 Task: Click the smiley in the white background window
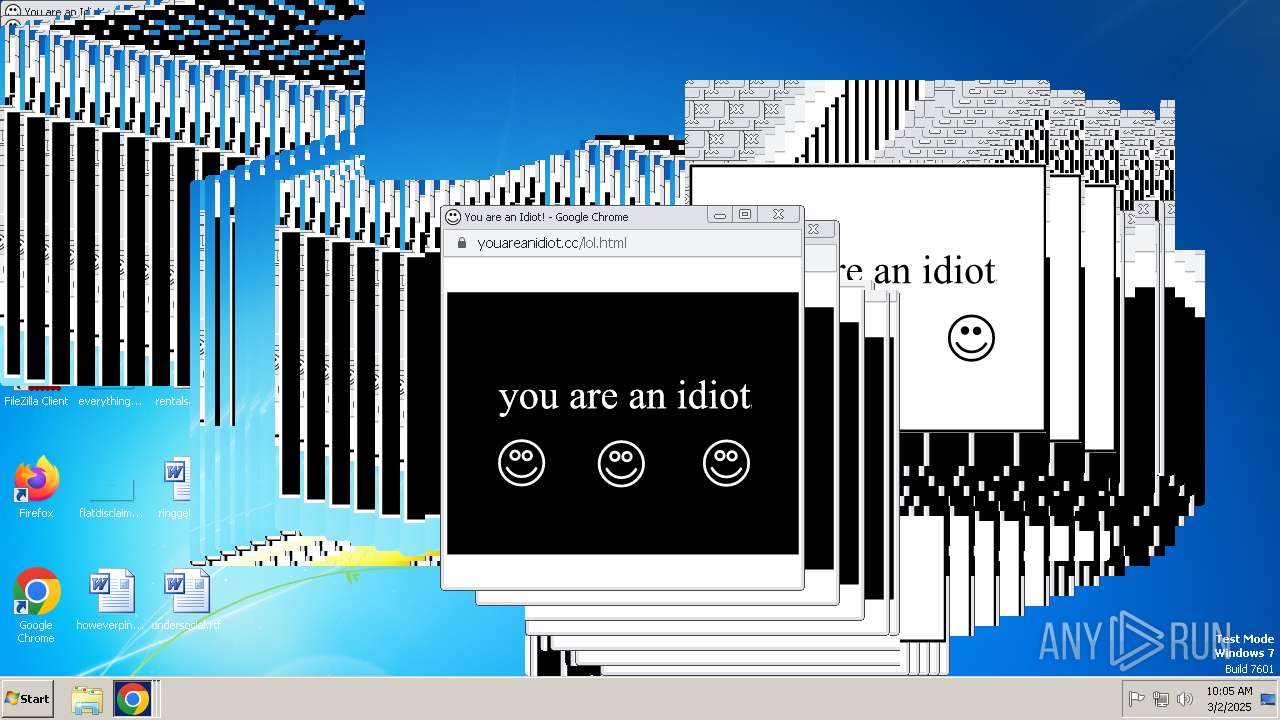coord(971,338)
